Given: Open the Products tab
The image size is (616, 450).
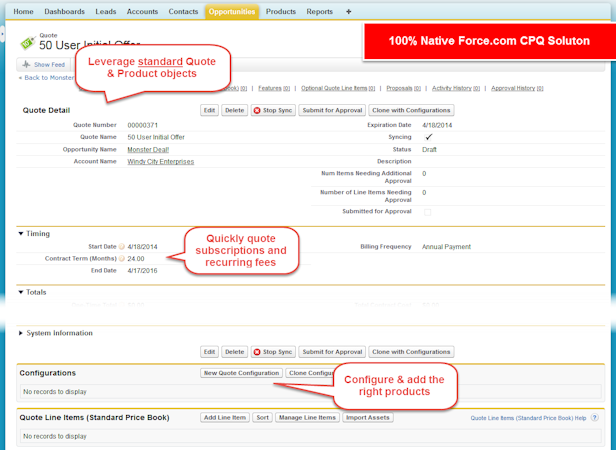Looking at the screenshot, I should pos(280,12).
